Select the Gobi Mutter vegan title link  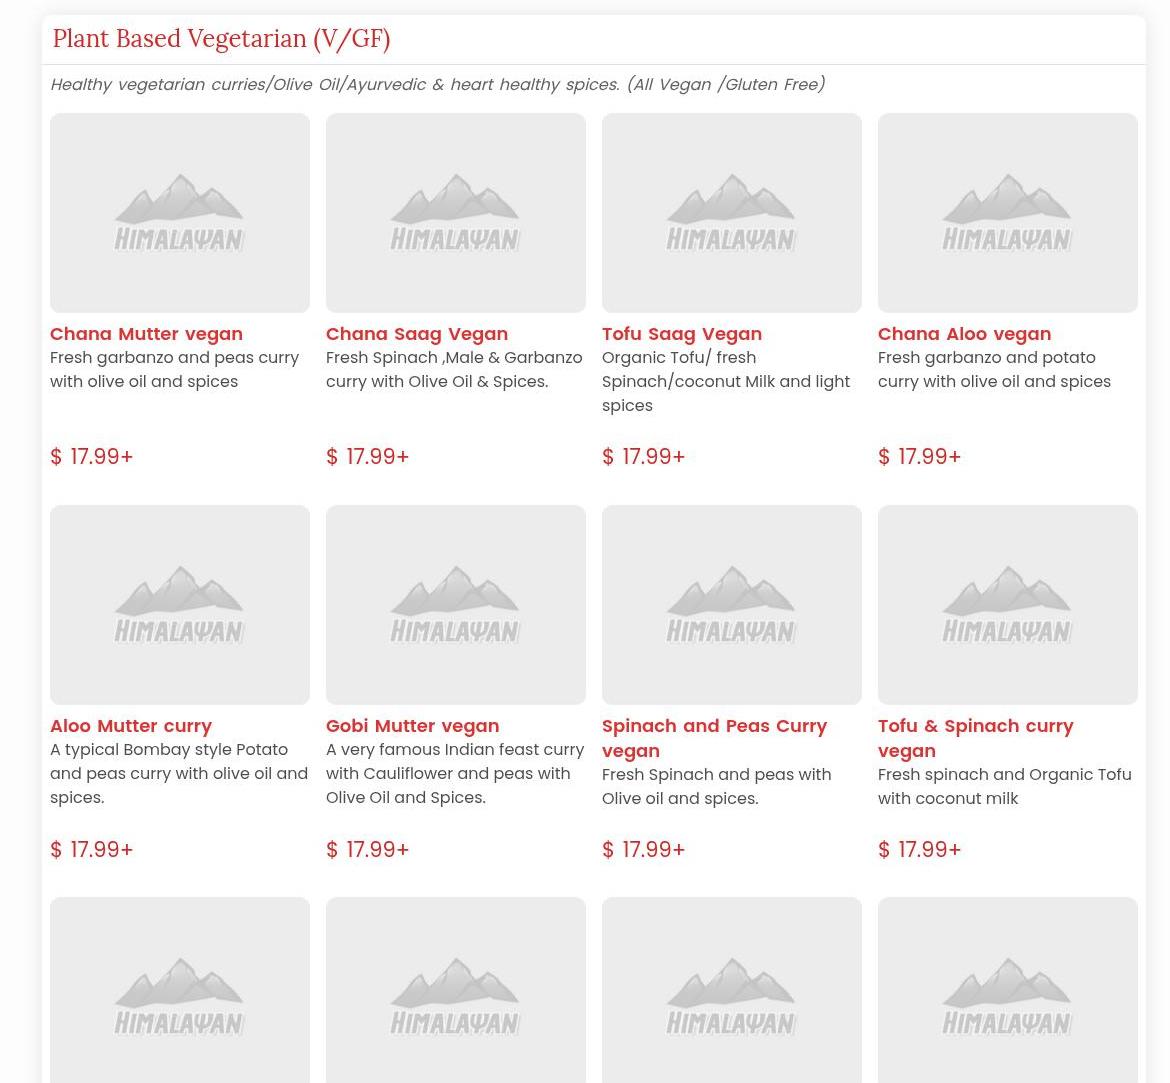coord(412,726)
